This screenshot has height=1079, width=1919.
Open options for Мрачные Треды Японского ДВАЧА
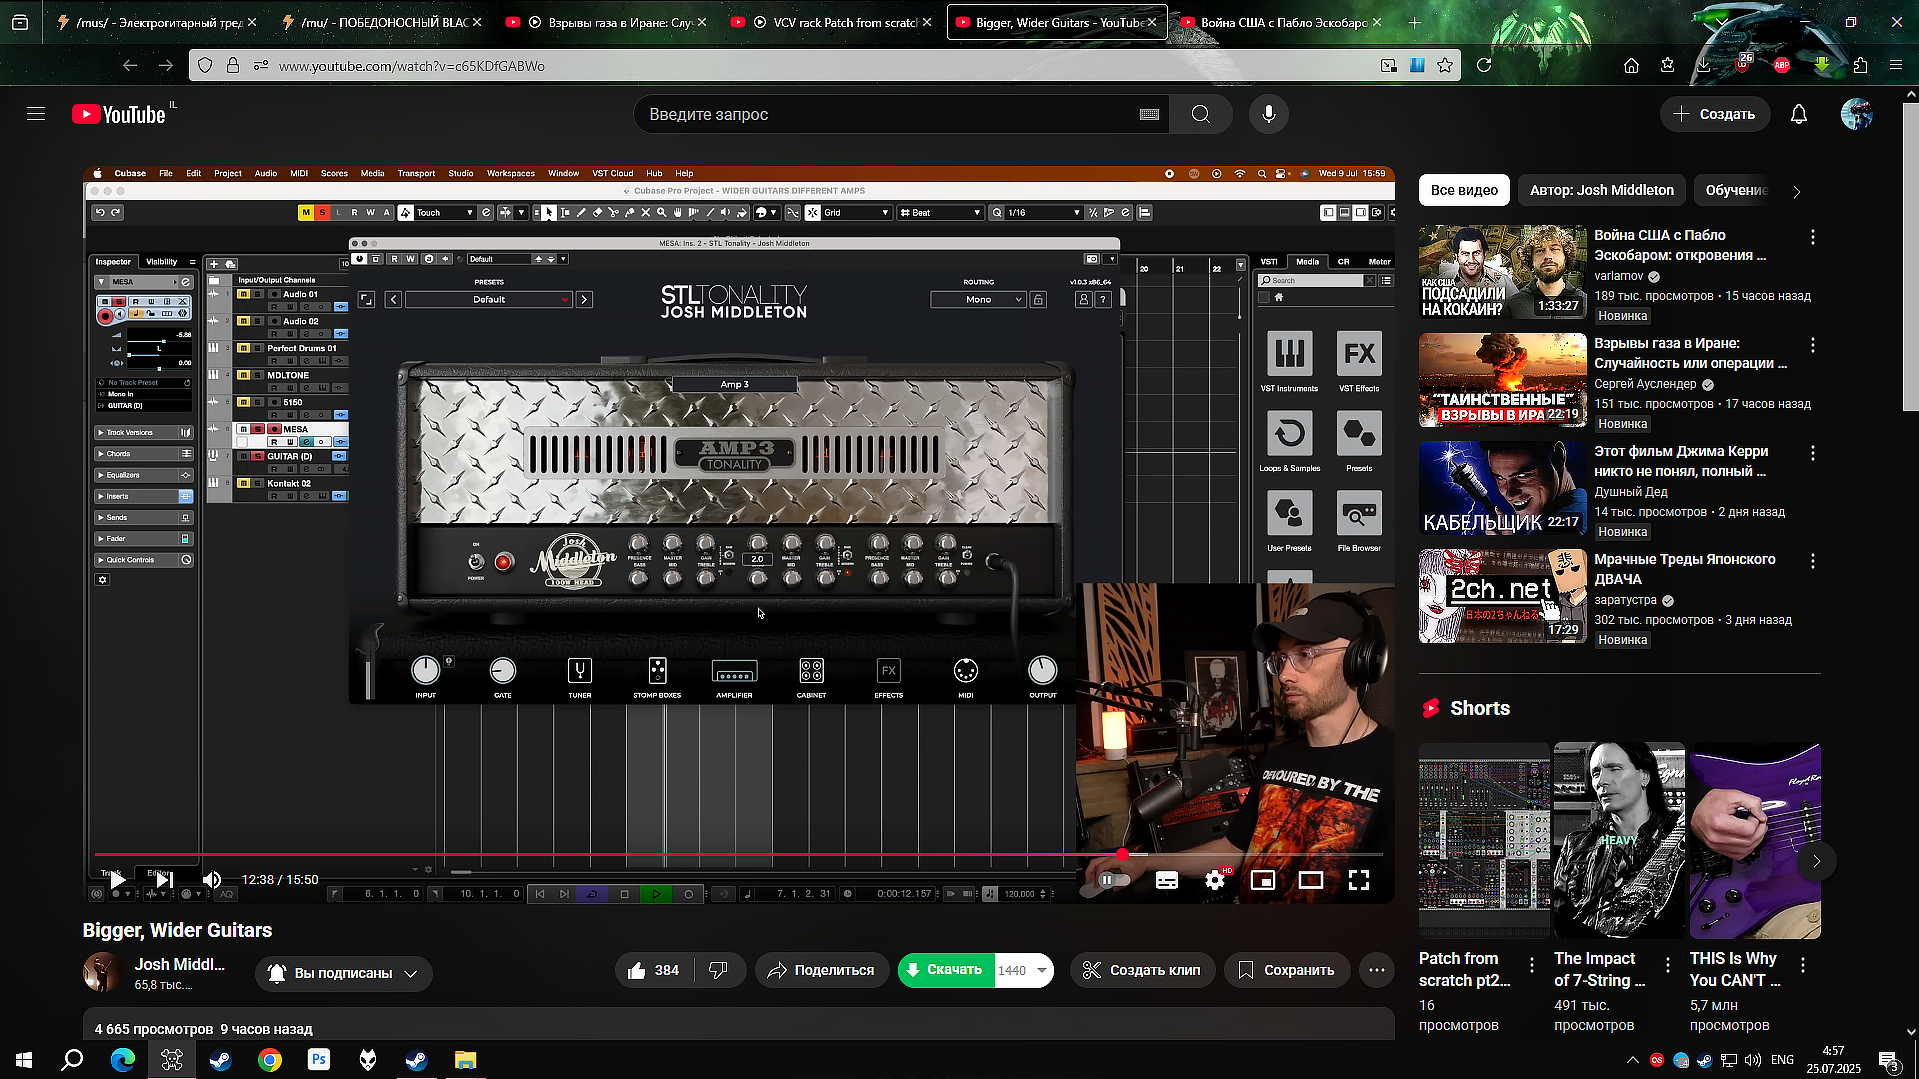click(1812, 561)
